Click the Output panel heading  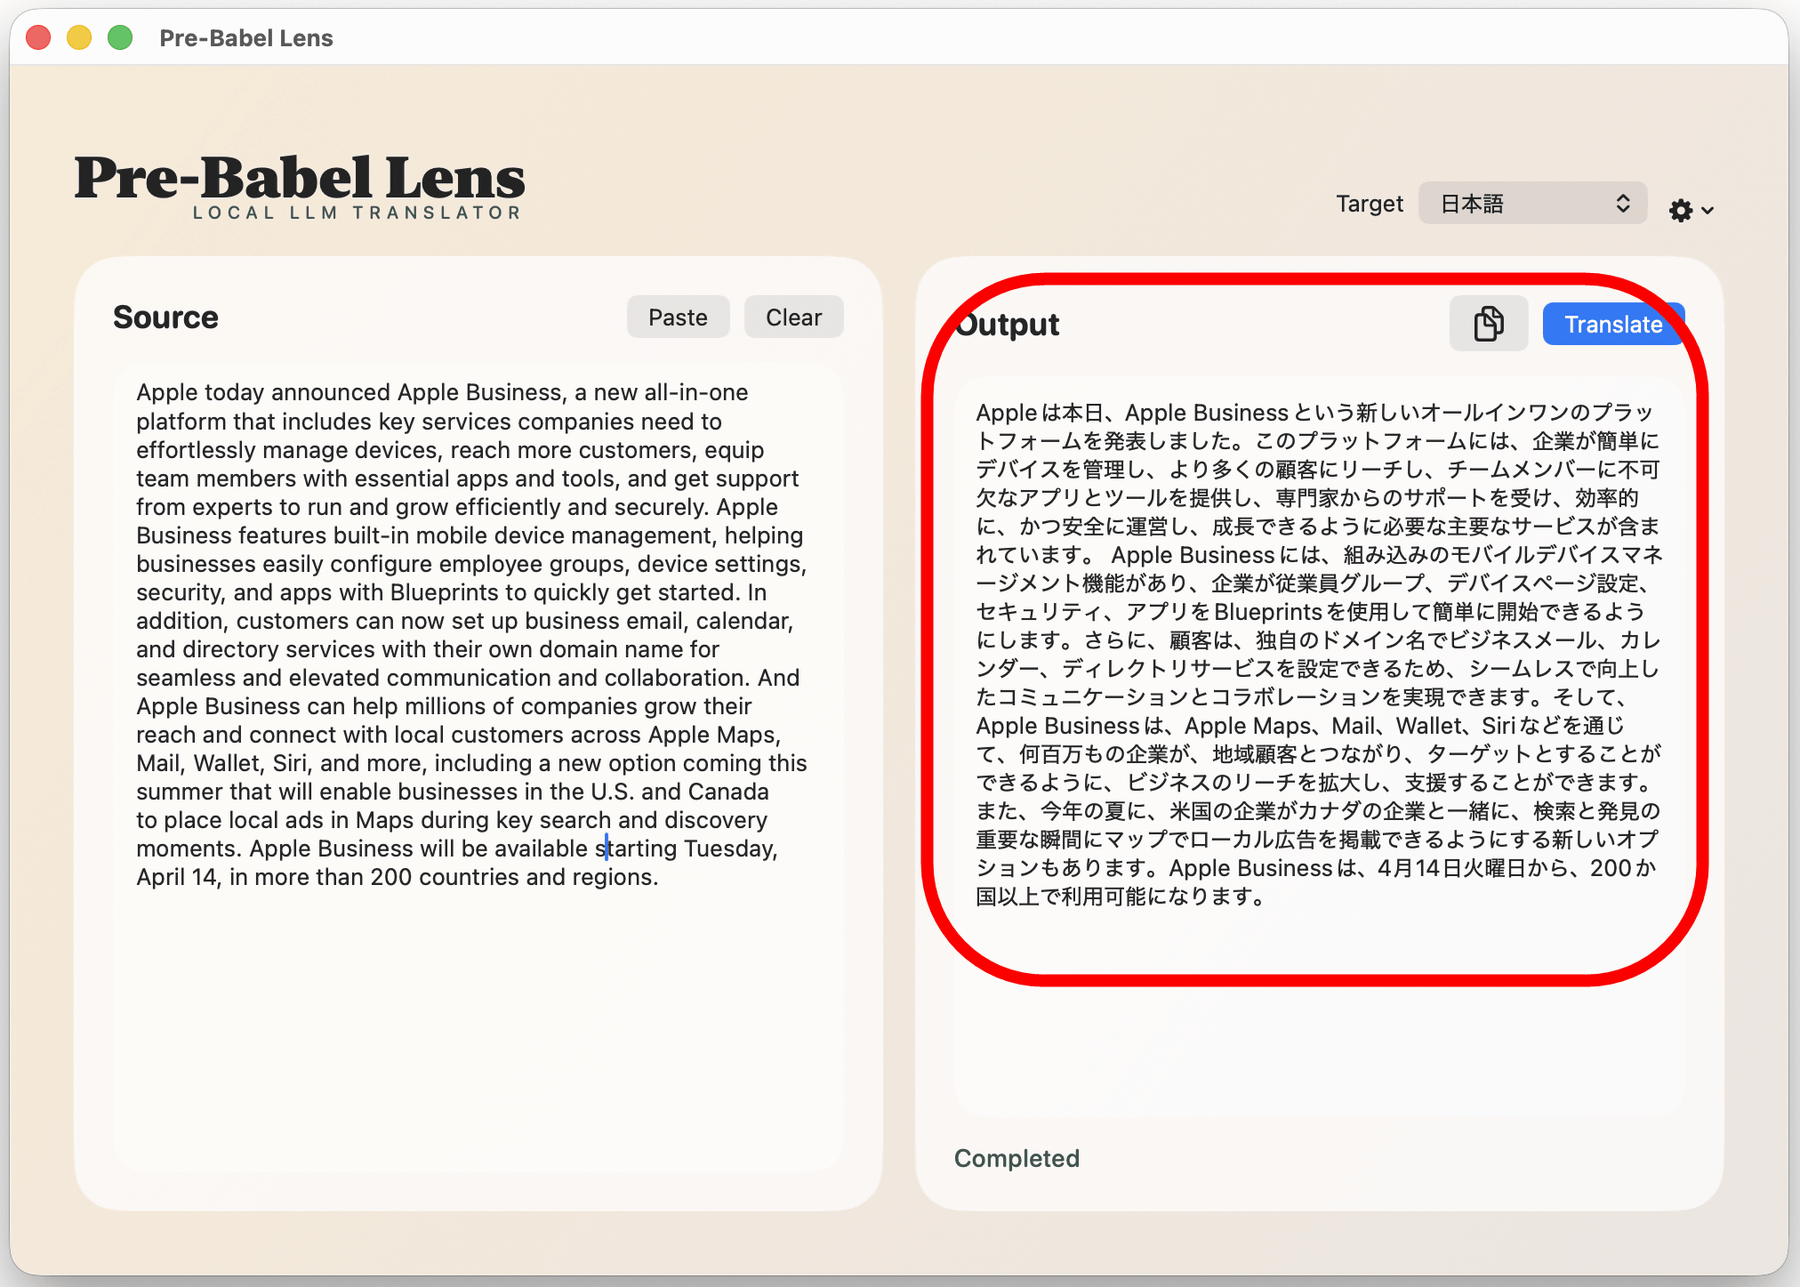tap(1008, 325)
